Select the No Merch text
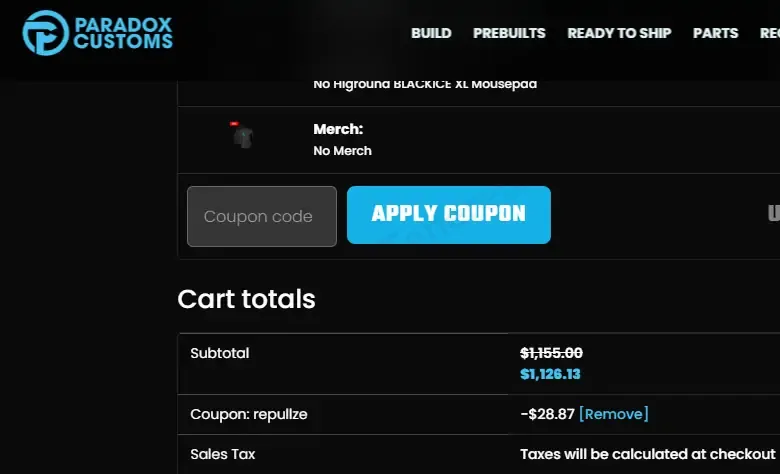 (342, 151)
